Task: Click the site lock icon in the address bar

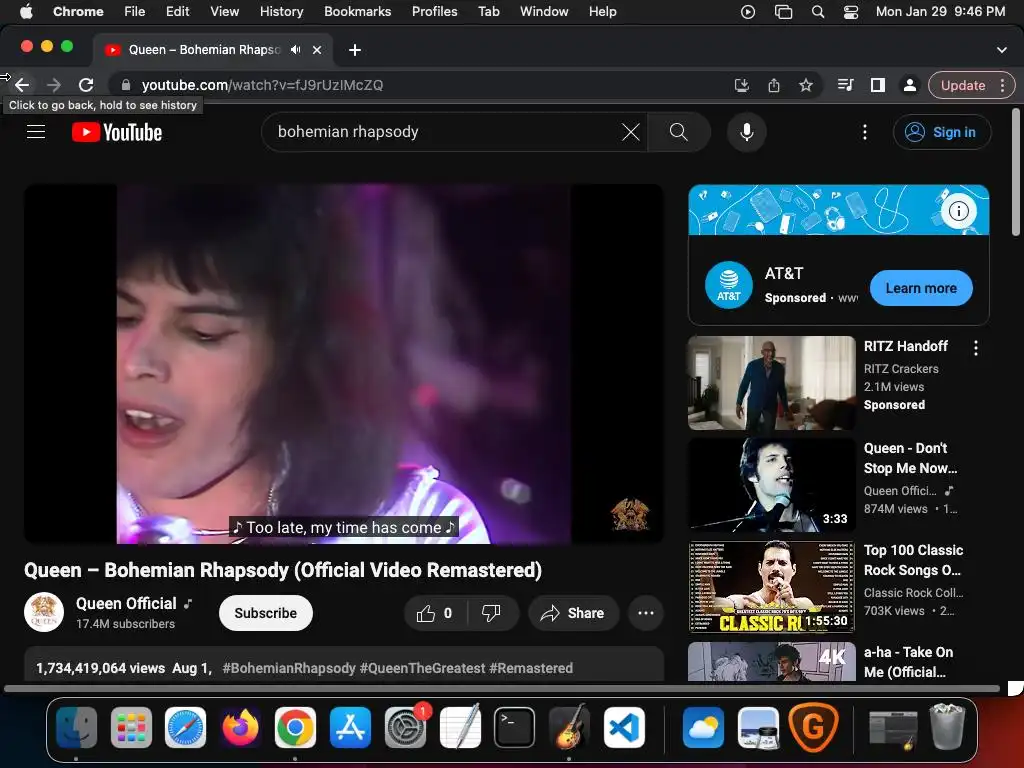Action: (126, 85)
